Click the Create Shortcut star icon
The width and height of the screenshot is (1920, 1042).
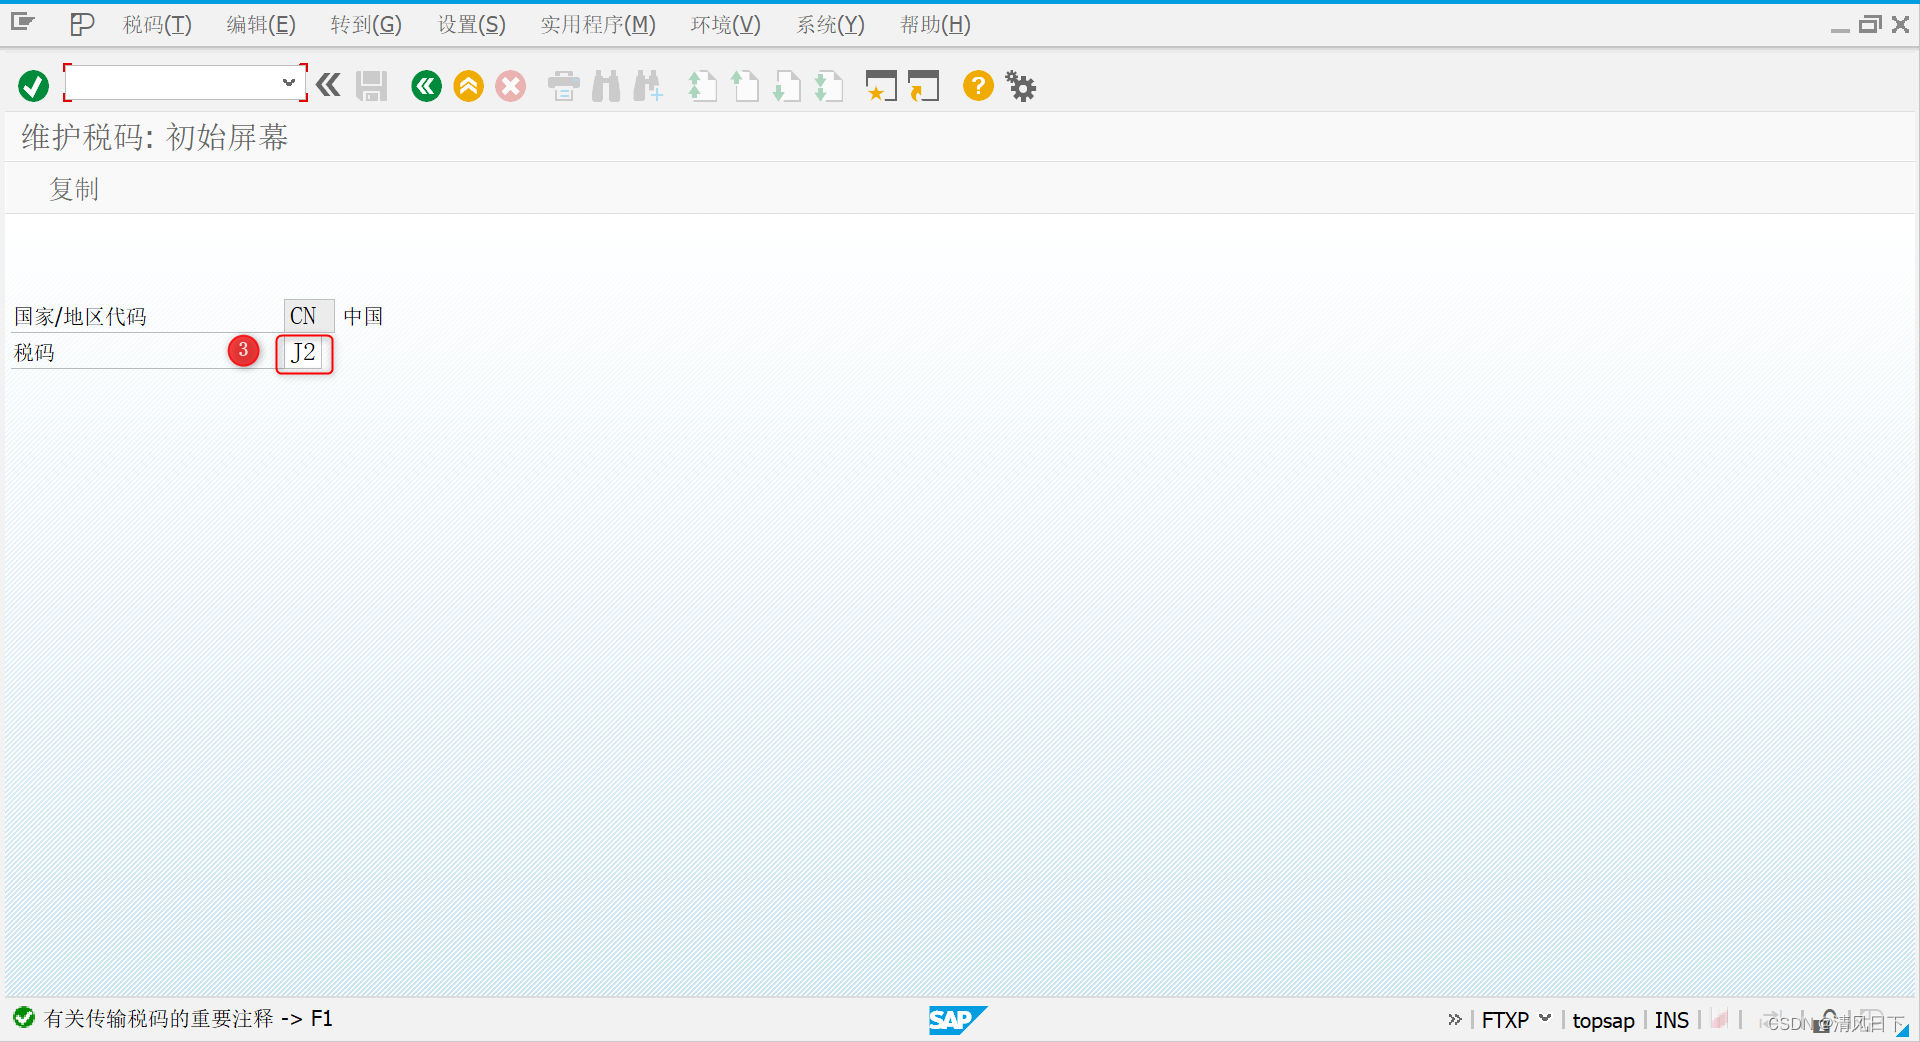coord(880,86)
